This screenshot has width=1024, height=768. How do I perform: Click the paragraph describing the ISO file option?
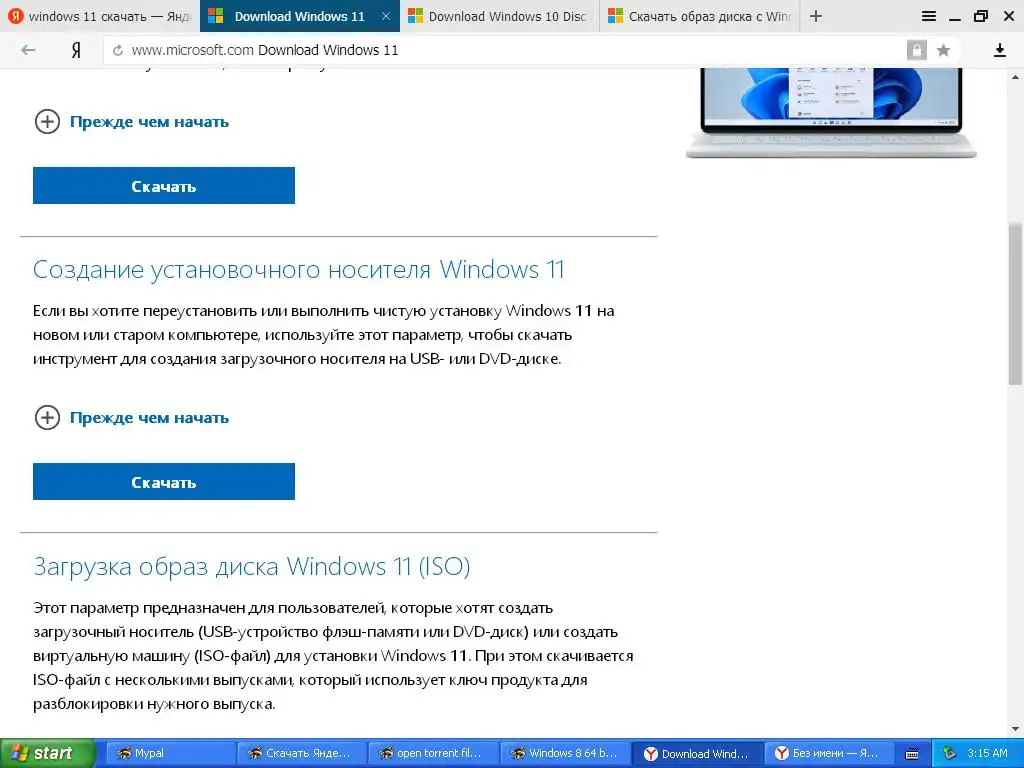click(333, 656)
